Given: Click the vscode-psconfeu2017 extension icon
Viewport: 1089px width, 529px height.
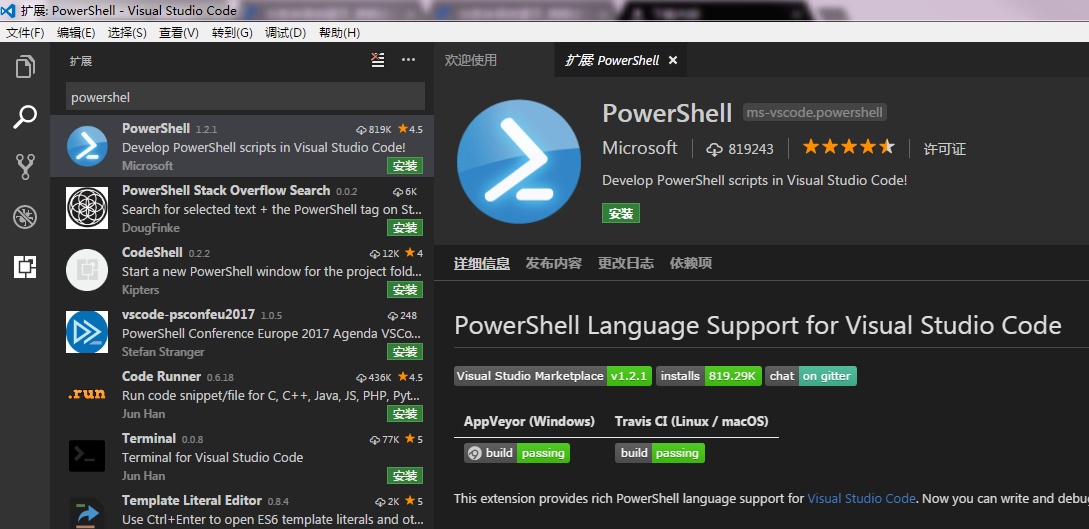Looking at the screenshot, I should pyautogui.click(x=87, y=331).
